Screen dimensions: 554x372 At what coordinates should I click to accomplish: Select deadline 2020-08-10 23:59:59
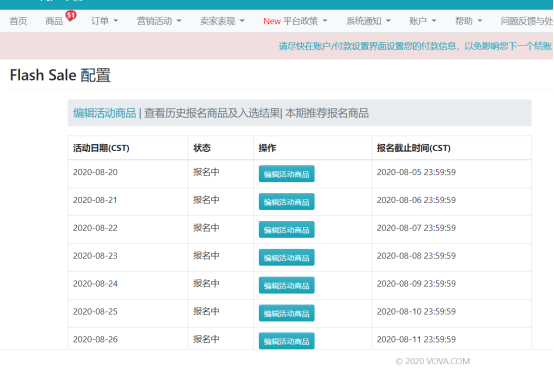[x=416, y=312]
